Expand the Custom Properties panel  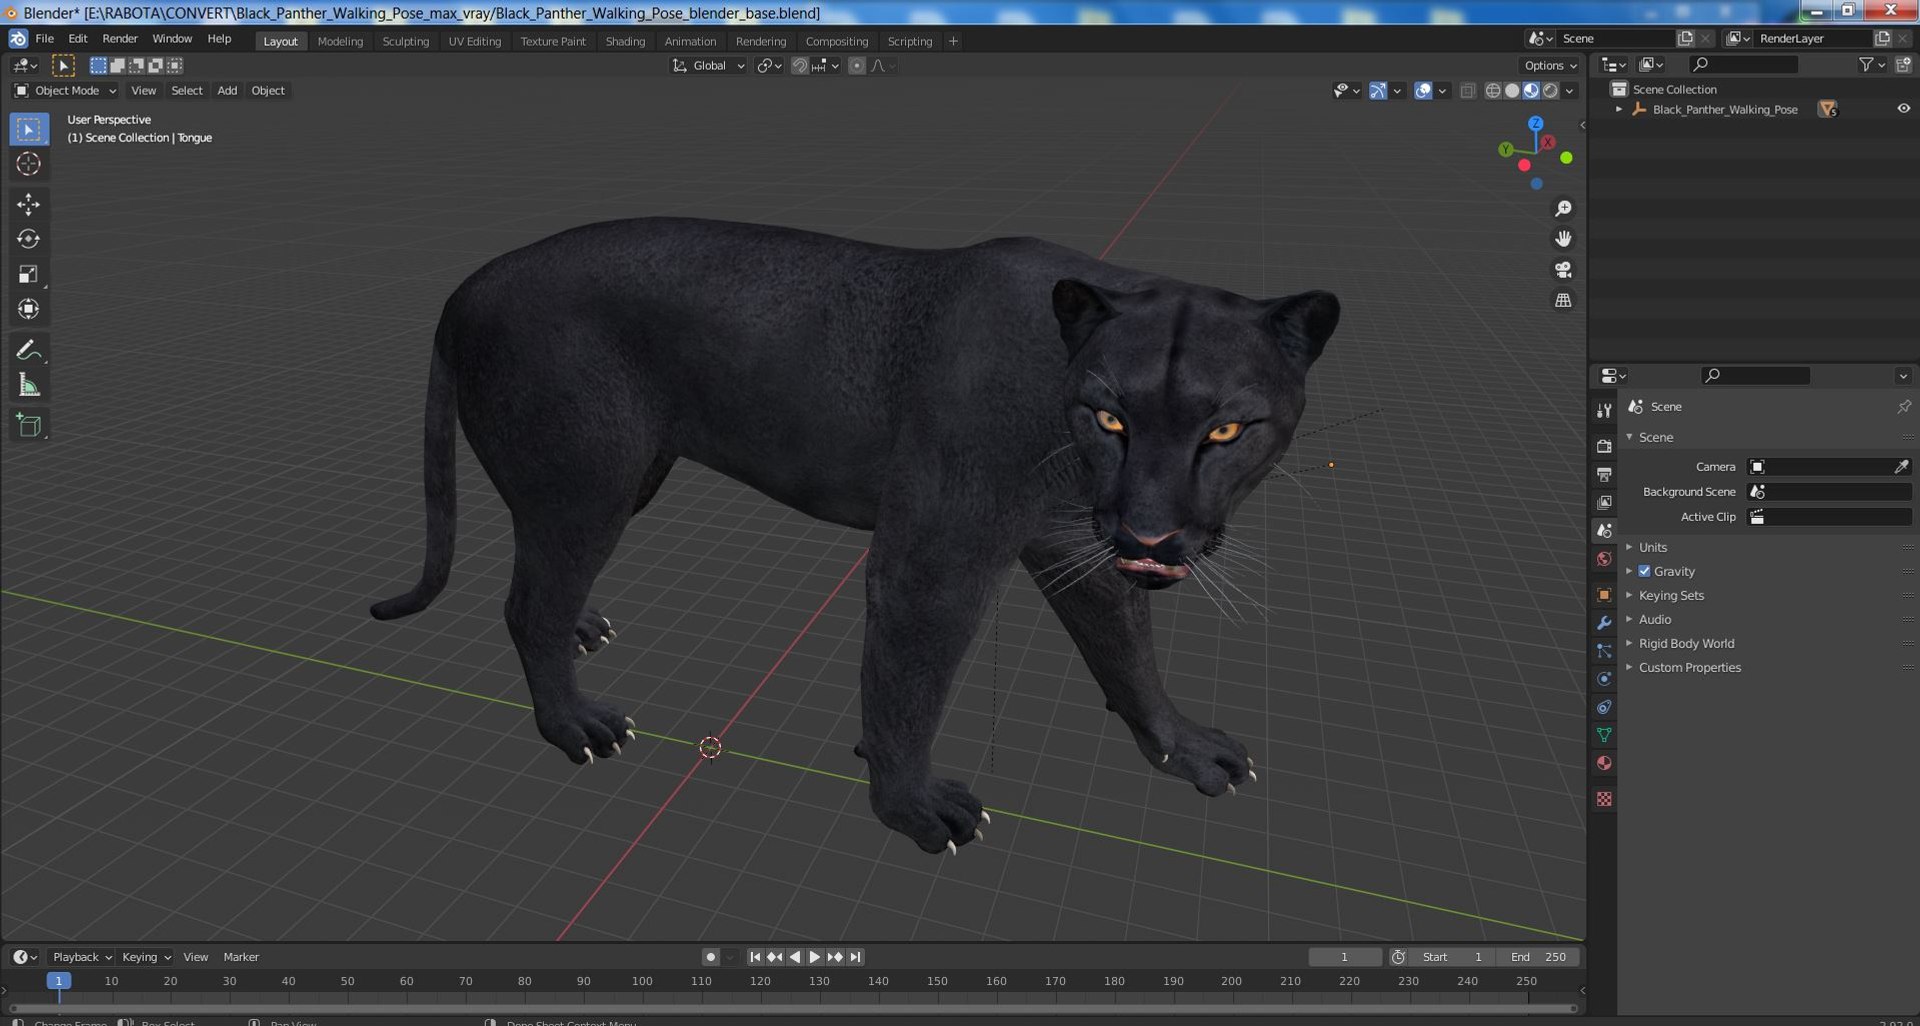(1689, 667)
